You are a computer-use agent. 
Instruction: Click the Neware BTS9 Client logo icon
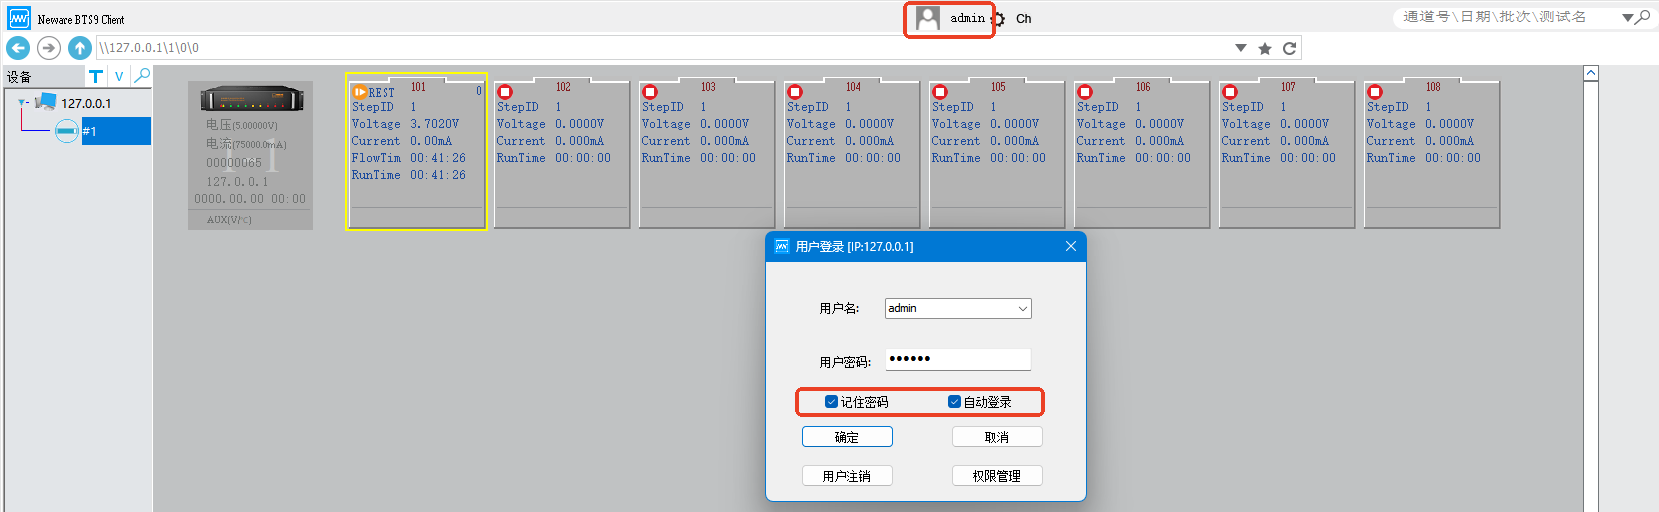(19, 18)
